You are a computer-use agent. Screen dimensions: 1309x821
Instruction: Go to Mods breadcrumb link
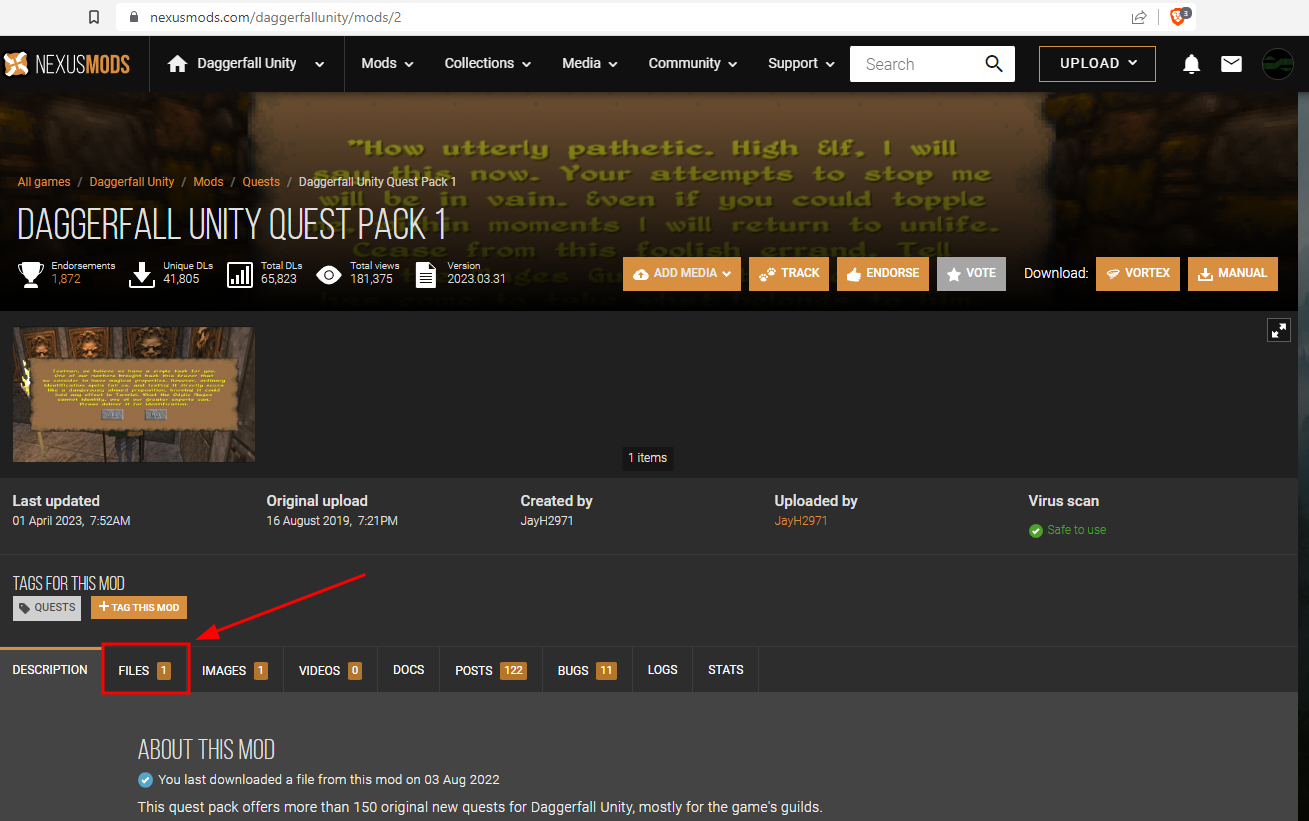pyautogui.click(x=208, y=182)
